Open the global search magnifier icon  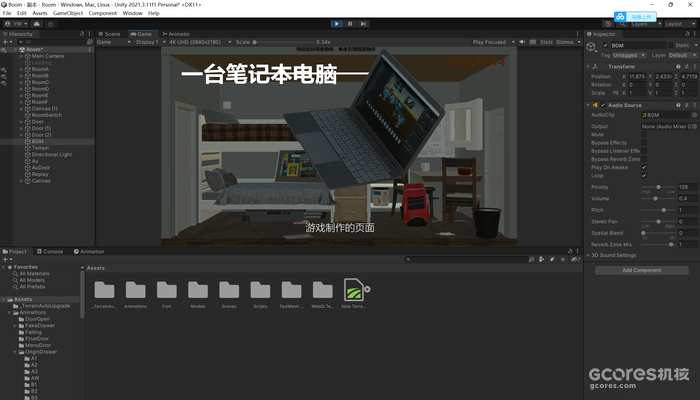(x=622, y=24)
